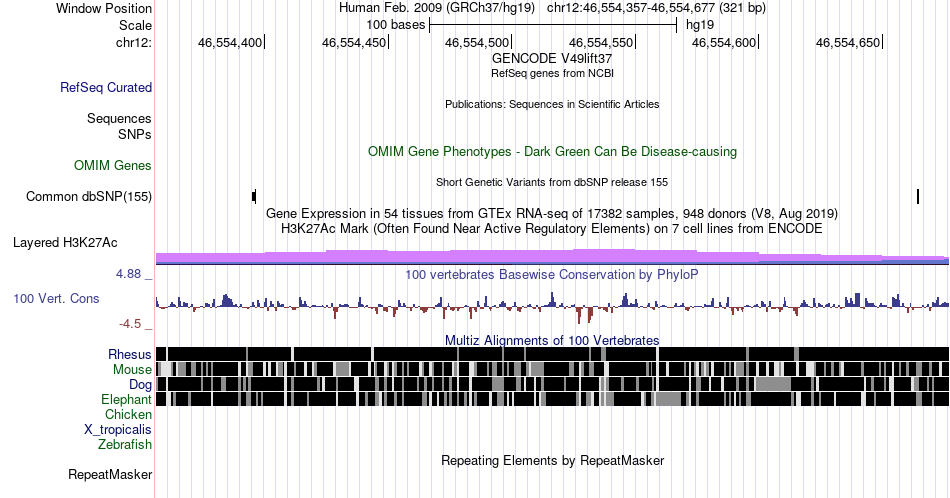The width and height of the screenshot is (950, 498).
Task: Click the Rhesus alignment label
Action: 130,354
